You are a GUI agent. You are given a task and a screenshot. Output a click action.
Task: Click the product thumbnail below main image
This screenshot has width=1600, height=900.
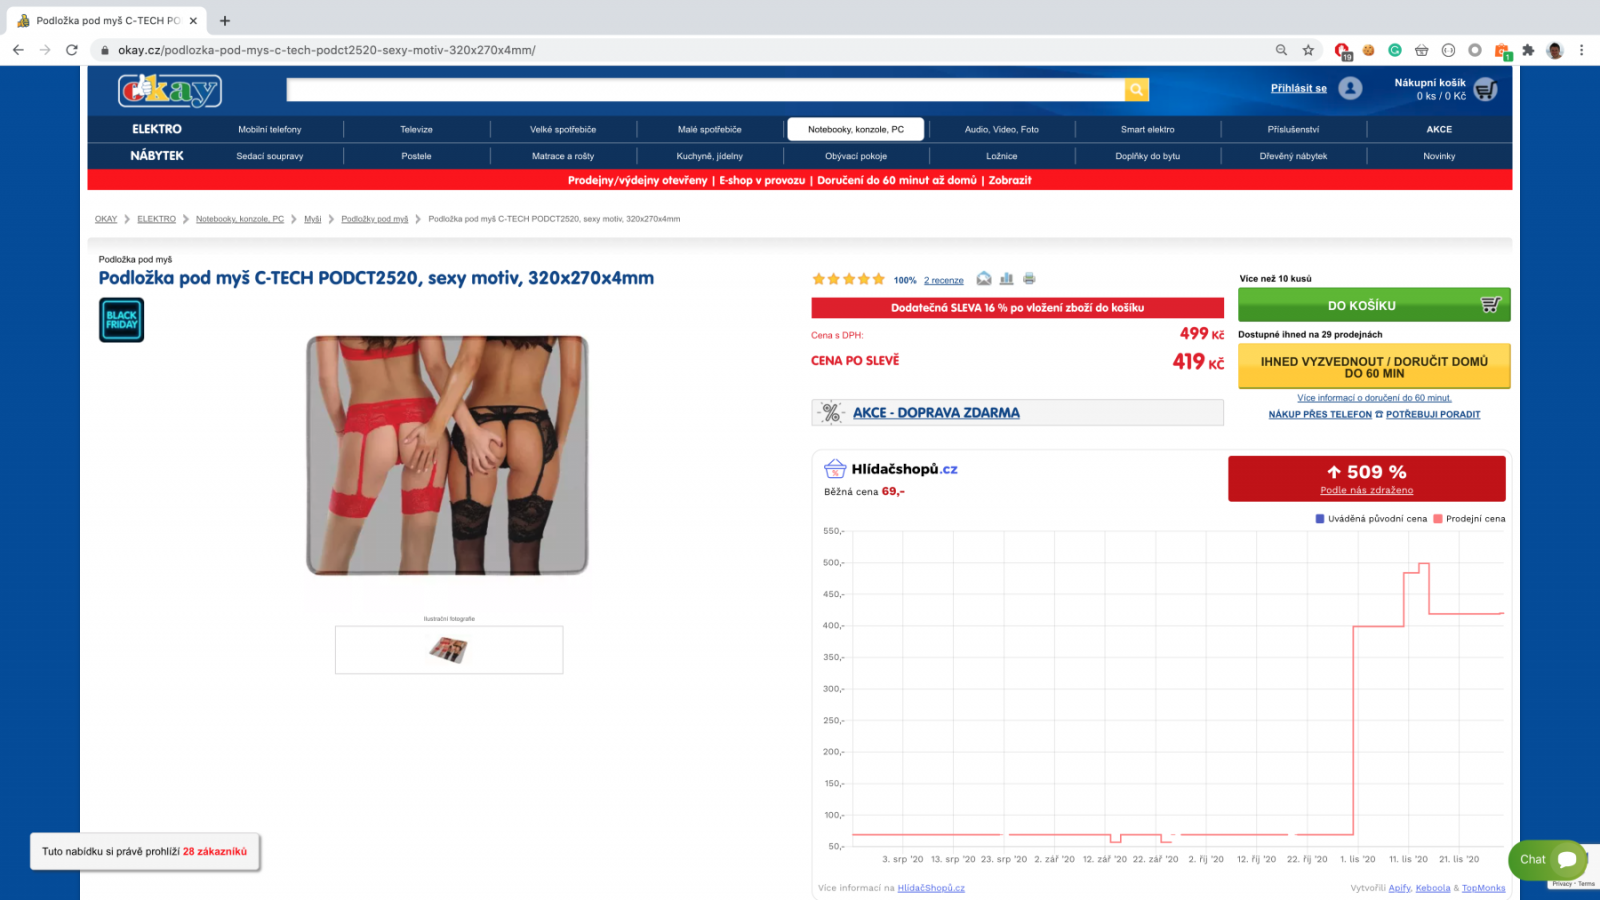[449, 651]
